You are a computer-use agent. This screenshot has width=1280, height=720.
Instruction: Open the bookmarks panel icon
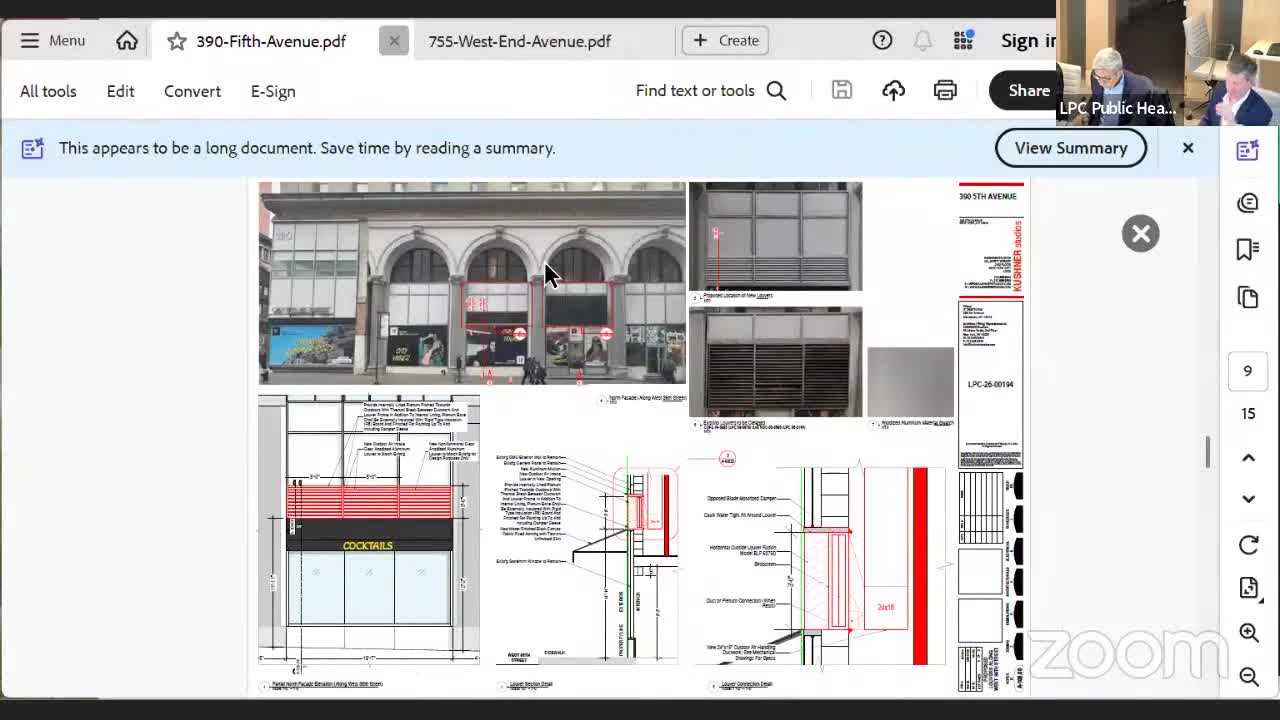[1248, 249]
